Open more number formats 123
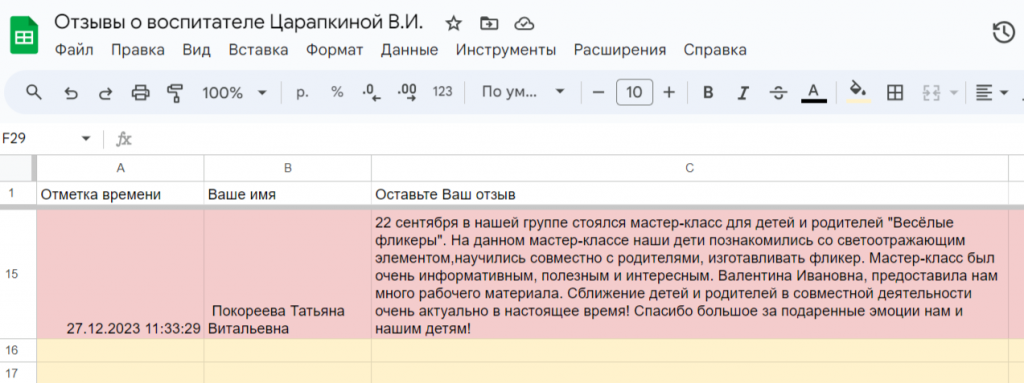The height and width of the screenshot is (383, 1024). coord(443,92)
